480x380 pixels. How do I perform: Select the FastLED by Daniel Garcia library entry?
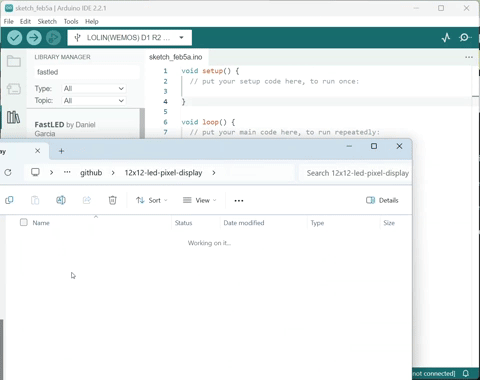[x=84, y=129]
